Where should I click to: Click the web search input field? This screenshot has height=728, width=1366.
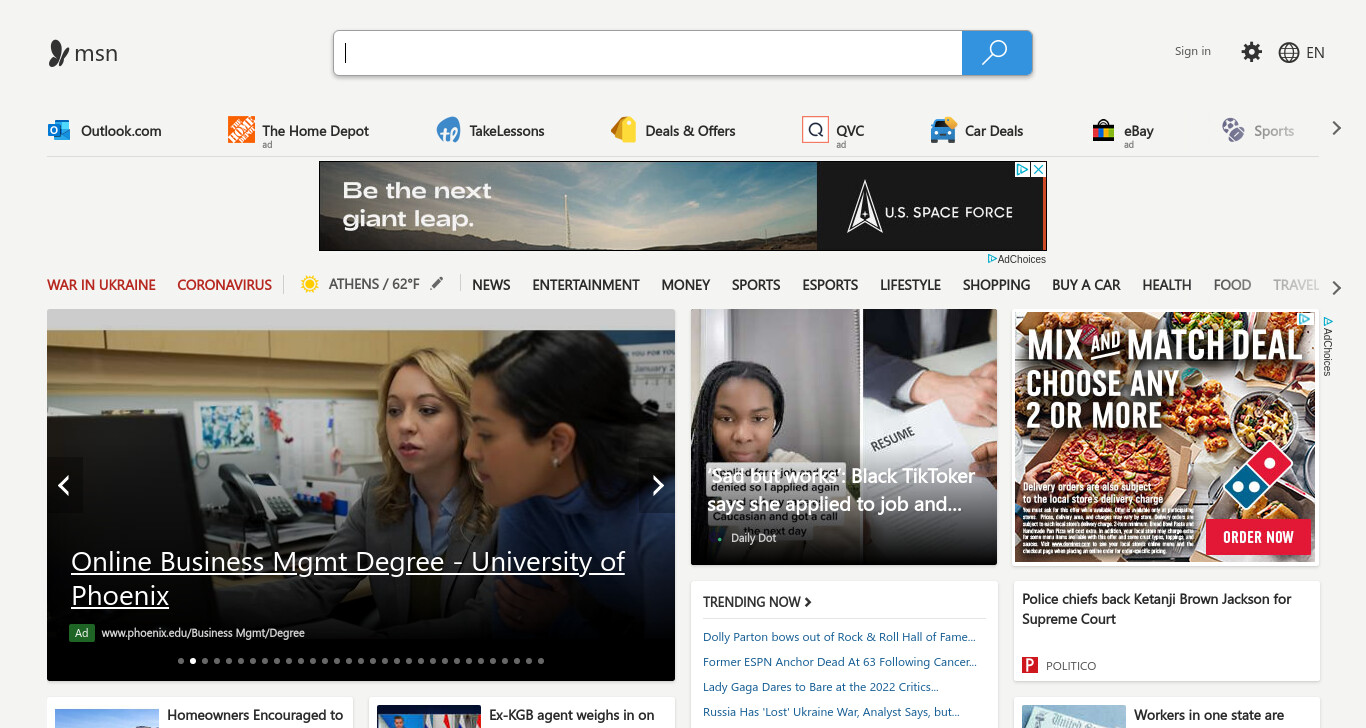point(648,53)
